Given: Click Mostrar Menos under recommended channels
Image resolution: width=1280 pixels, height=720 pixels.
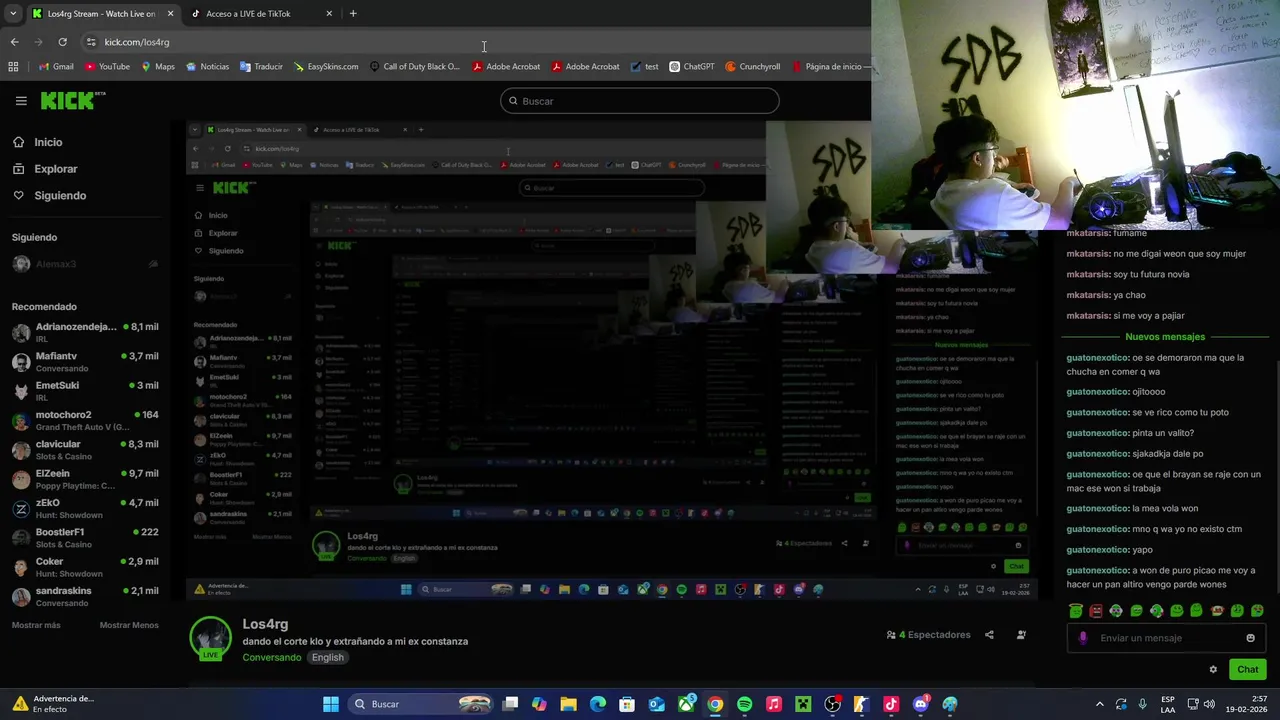Looking at the screenshot, I should [x=129, y=625].
